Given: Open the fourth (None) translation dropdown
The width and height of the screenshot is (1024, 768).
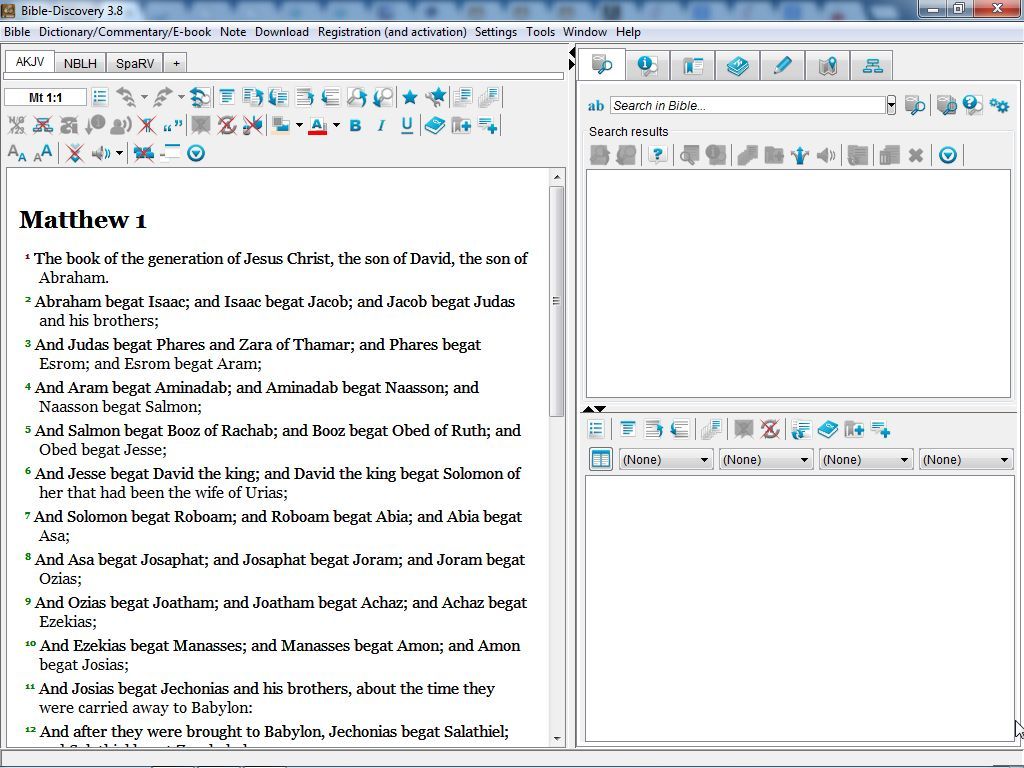Looking at the screenshot, I should pos(965,460).
